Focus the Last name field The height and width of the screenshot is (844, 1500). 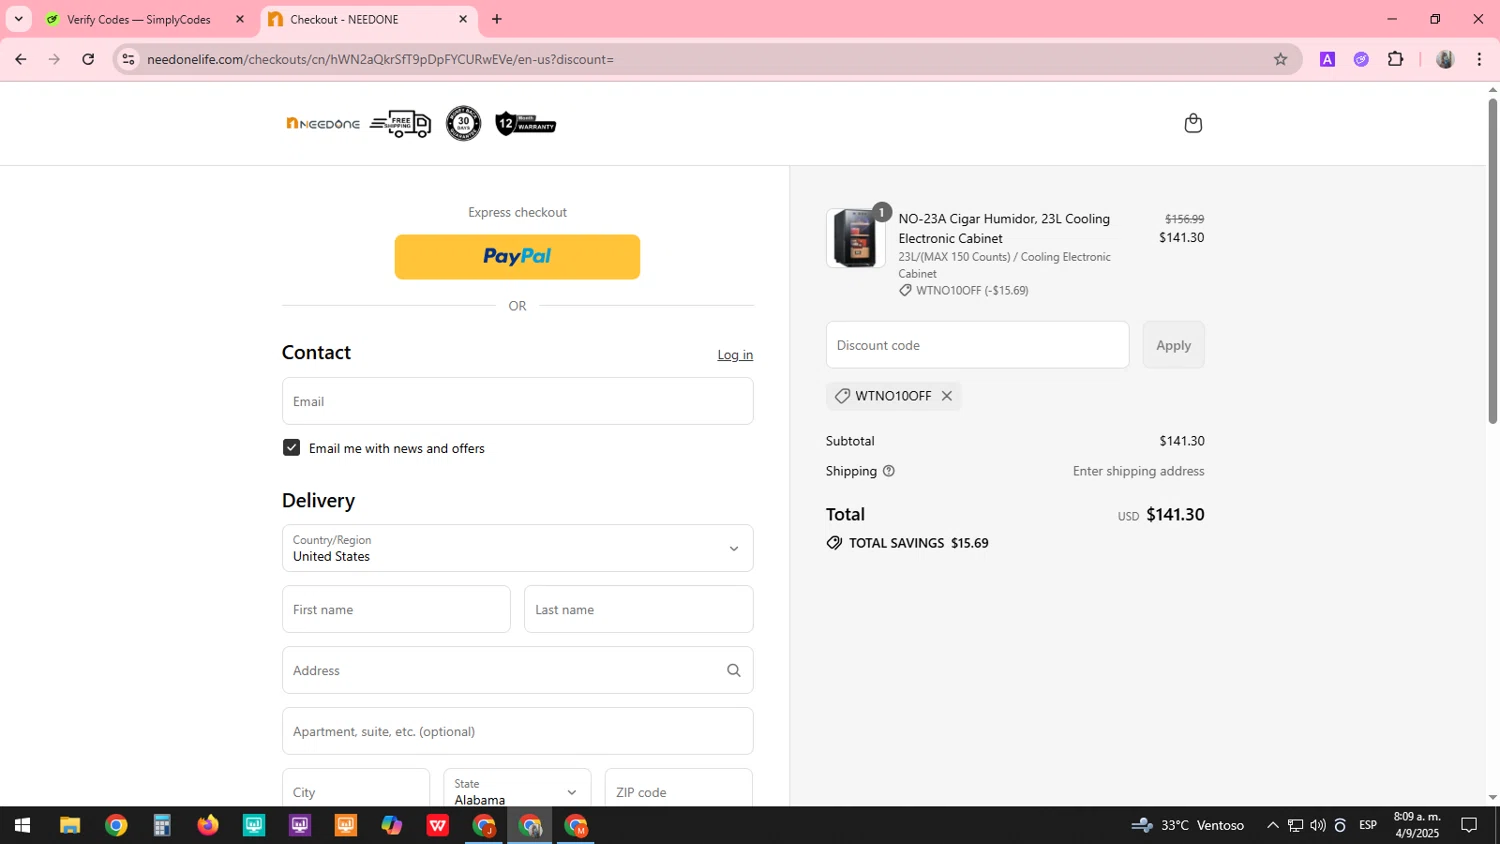(638, 609)
